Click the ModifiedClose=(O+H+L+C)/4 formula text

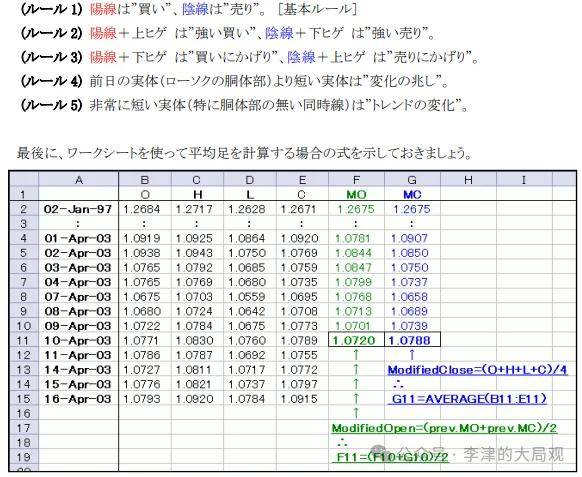click(478, 370)
